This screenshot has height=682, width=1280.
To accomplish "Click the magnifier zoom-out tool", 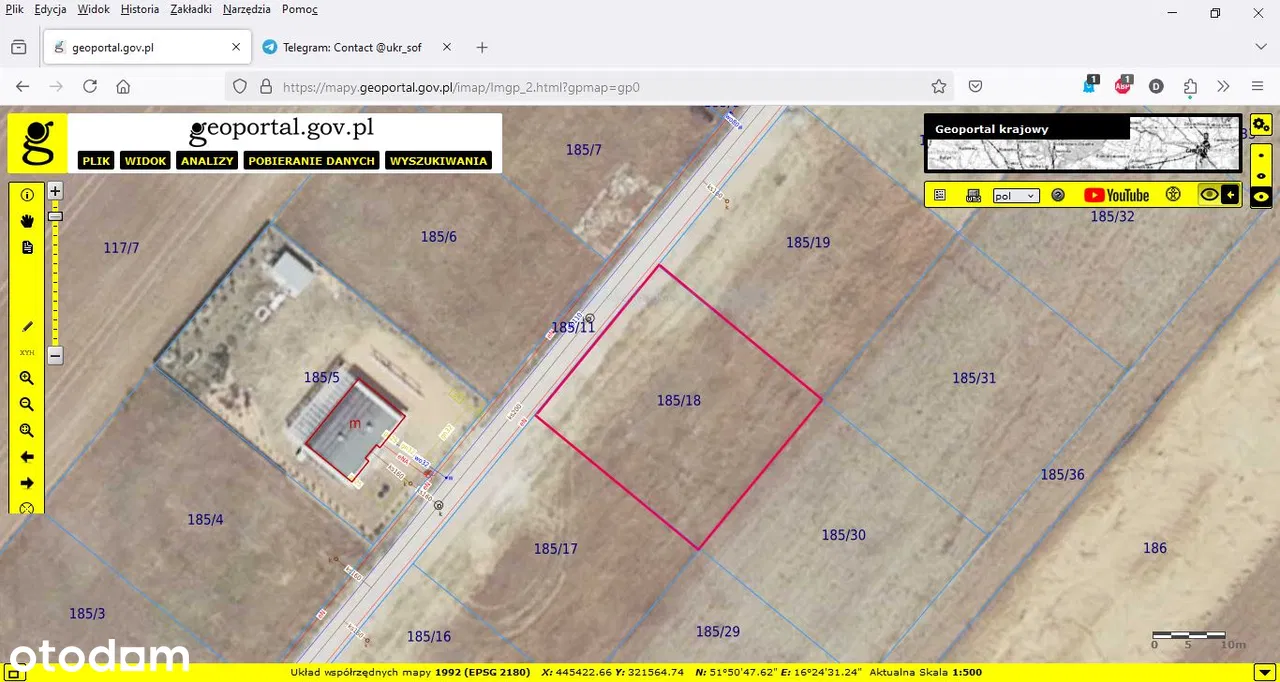I will (x=27, y=404).
